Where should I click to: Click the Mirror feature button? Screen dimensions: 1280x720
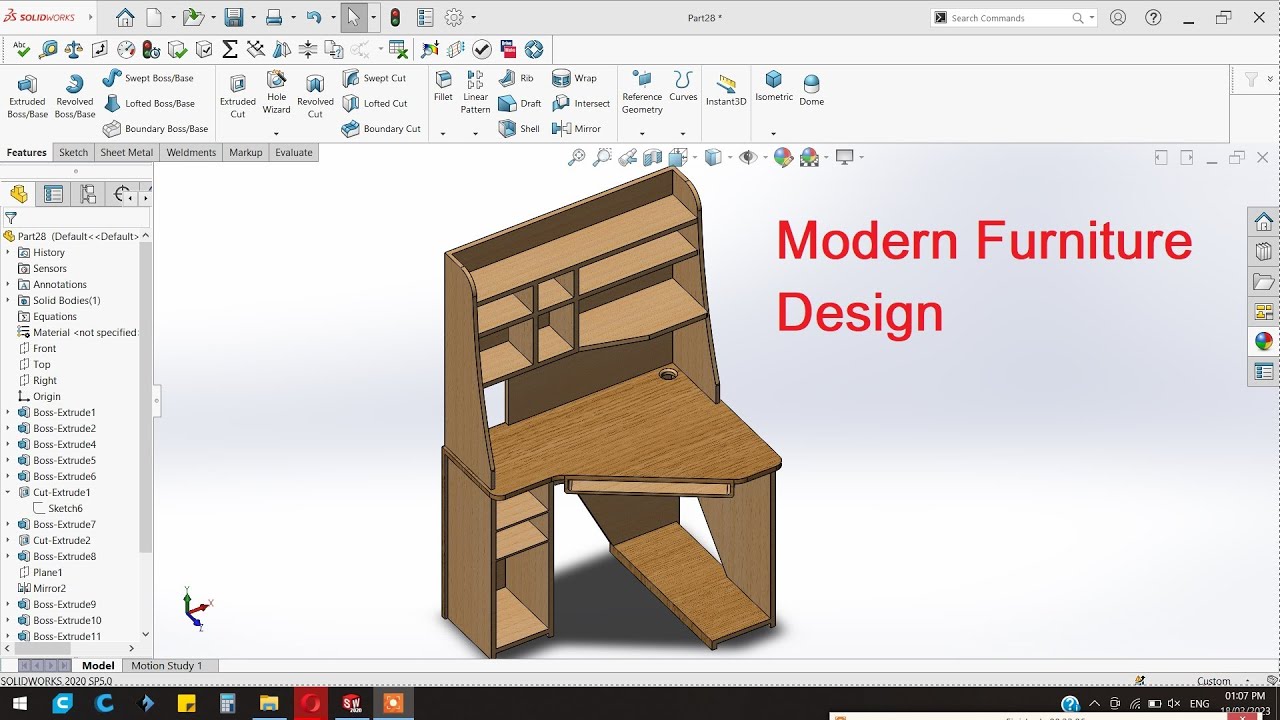(577, 129)
